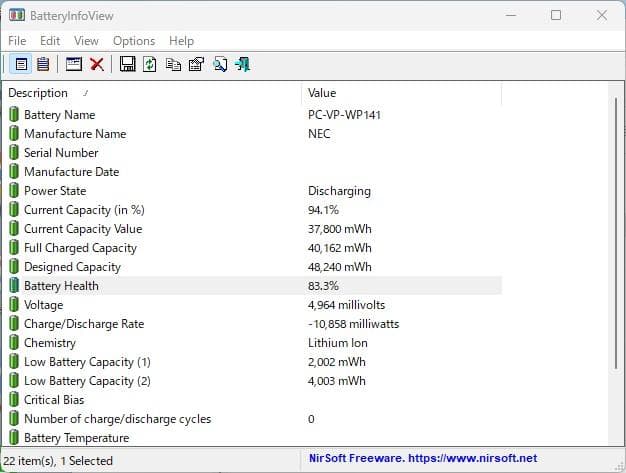The width and height of the screenshot is (626, 473).
Task: Open the View menu
Action: 86,41
